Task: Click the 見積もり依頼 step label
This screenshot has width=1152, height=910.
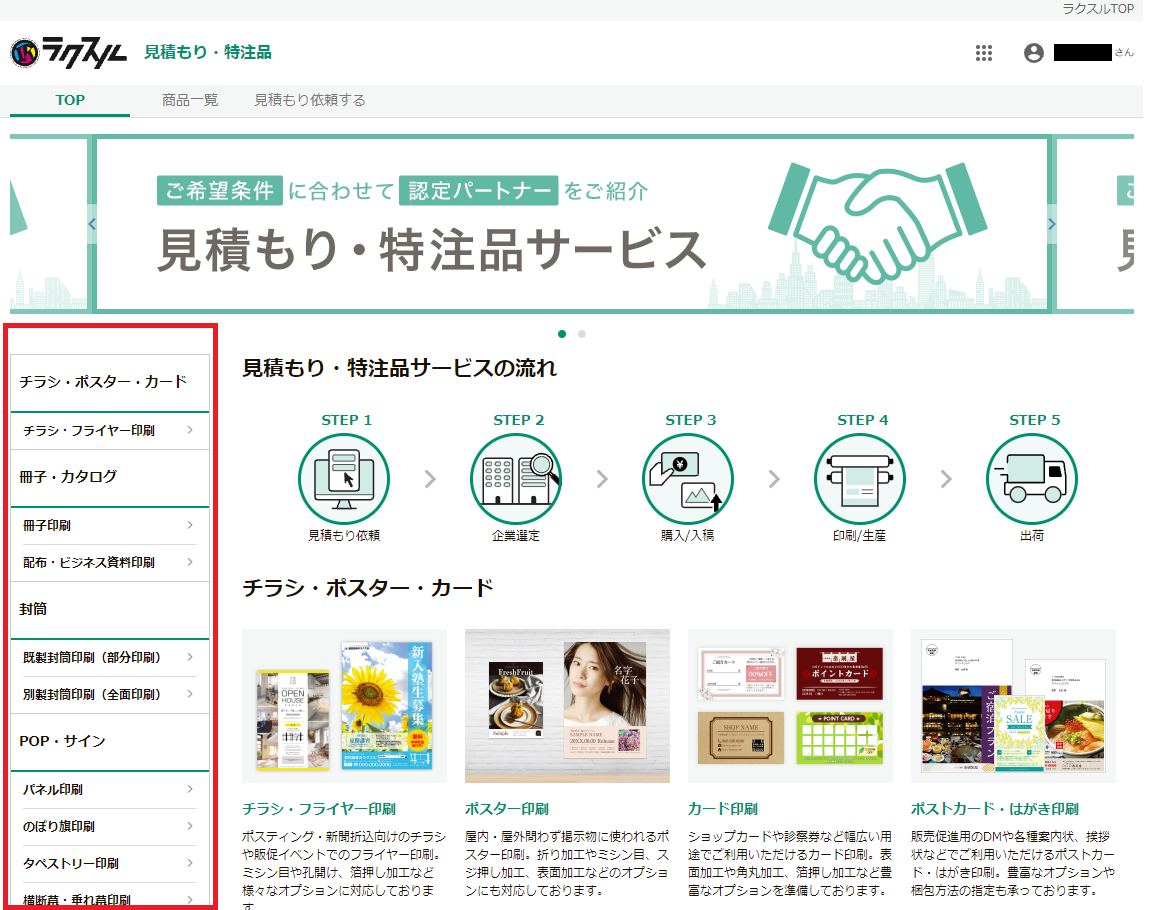Action: click(x=344, y=535)
